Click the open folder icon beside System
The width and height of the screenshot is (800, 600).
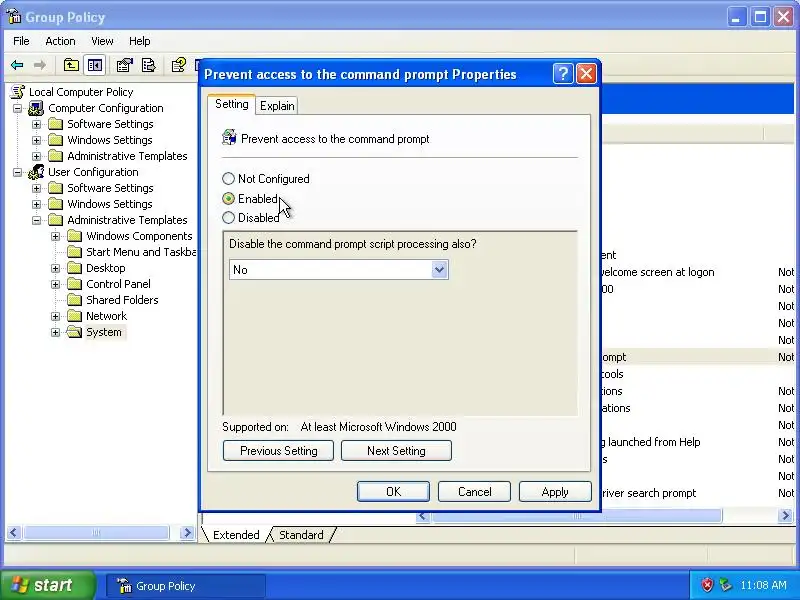[x=74, y=332]
